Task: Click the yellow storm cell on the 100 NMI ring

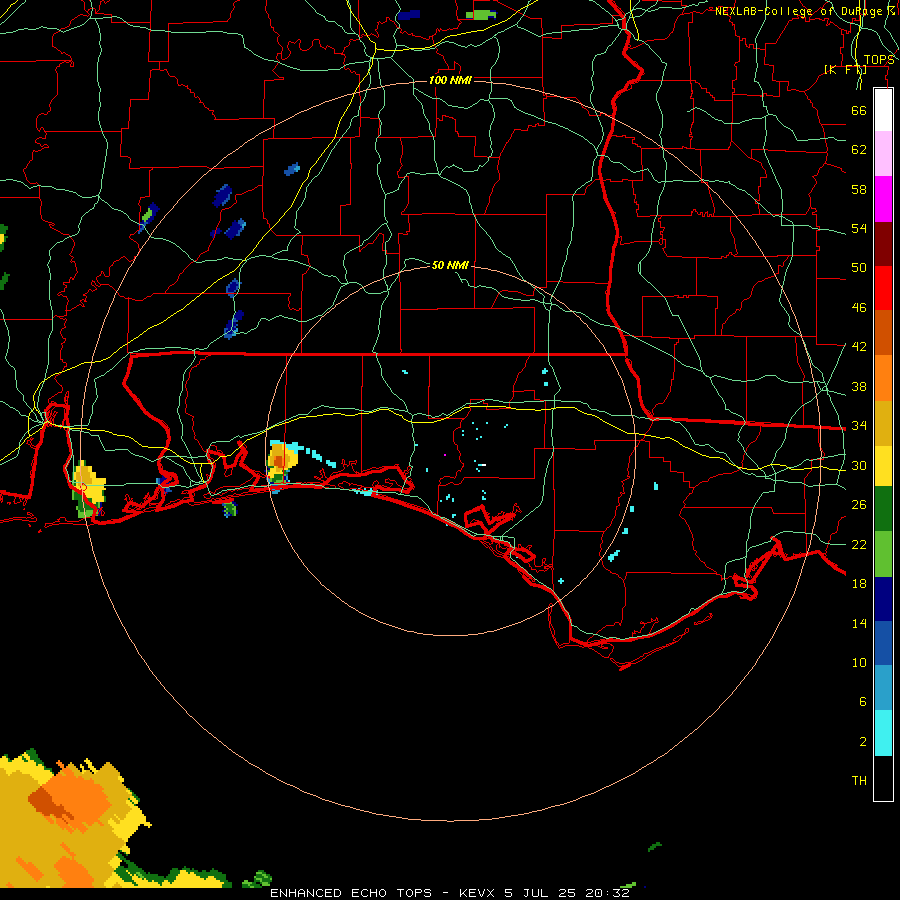Action: (x=88, y=488)
